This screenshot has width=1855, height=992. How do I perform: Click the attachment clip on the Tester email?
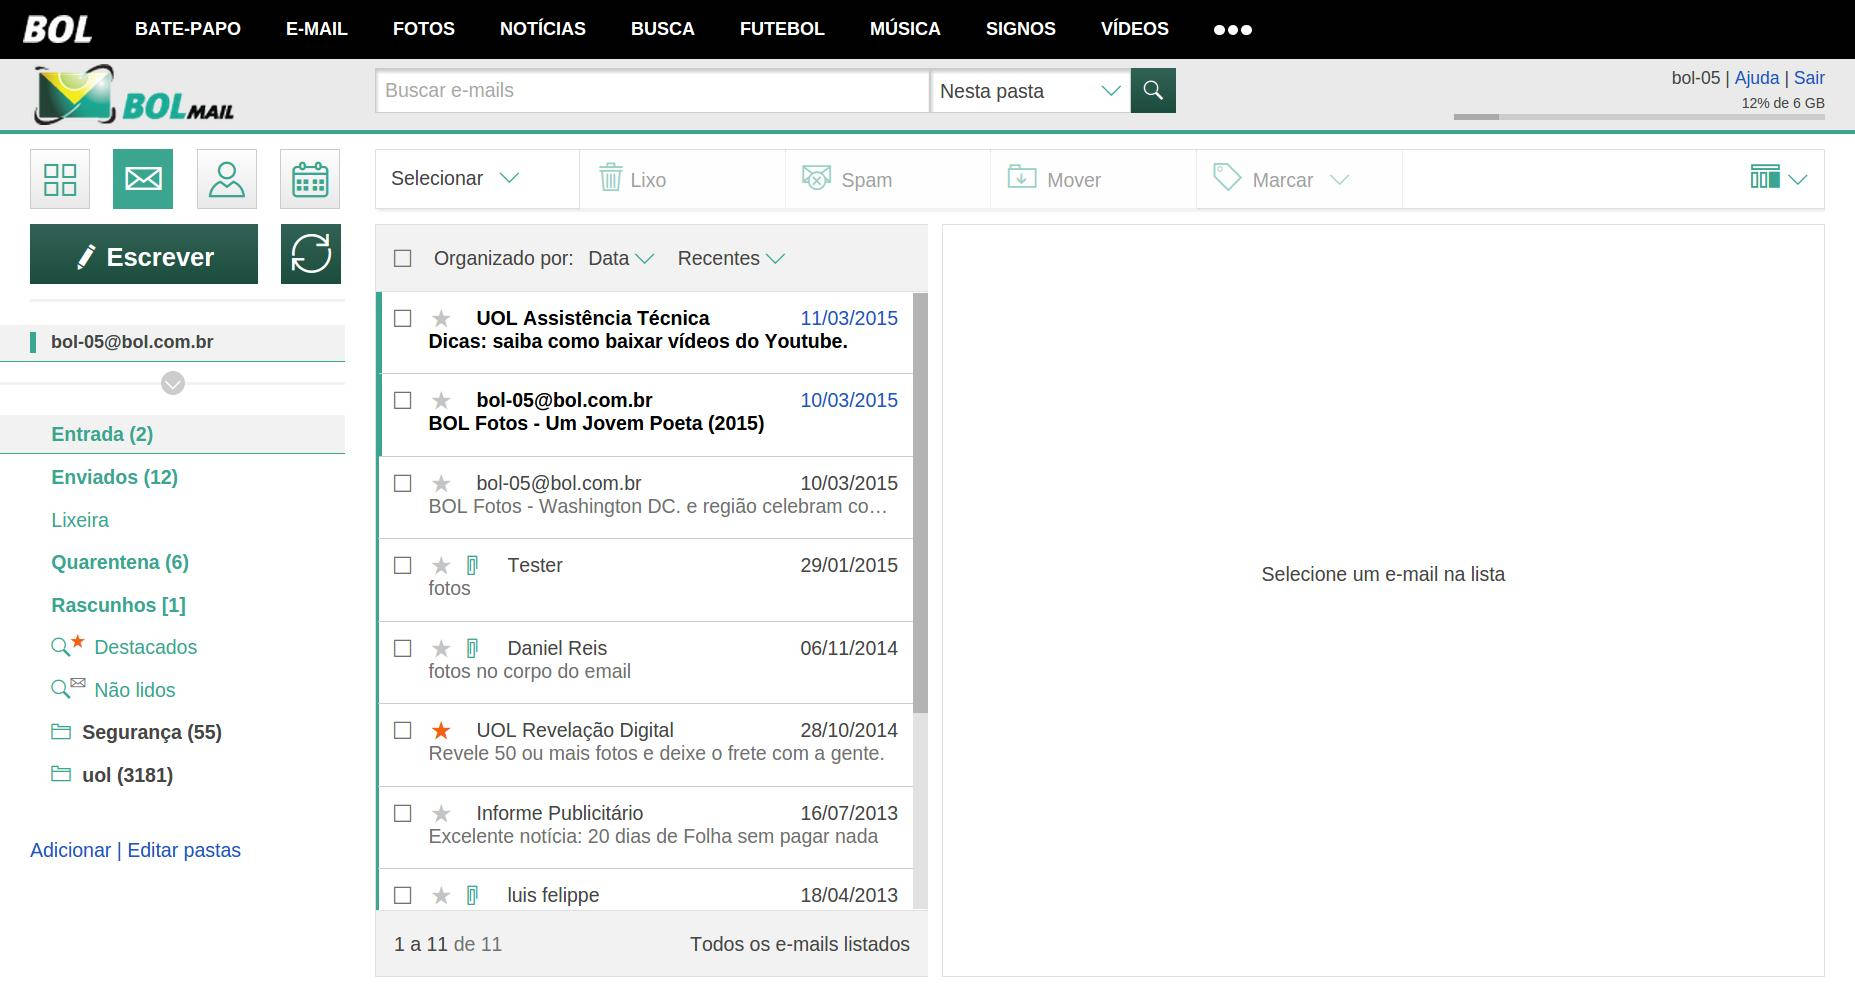coord(473,566)
